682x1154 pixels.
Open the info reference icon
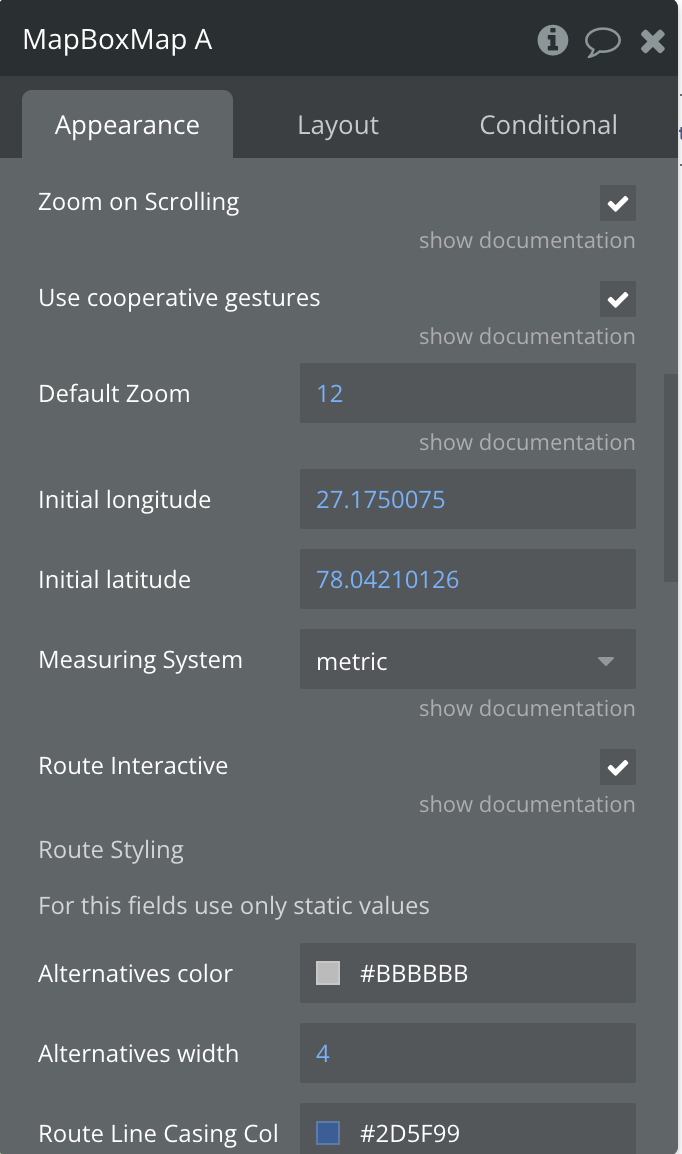click(553, 40)
